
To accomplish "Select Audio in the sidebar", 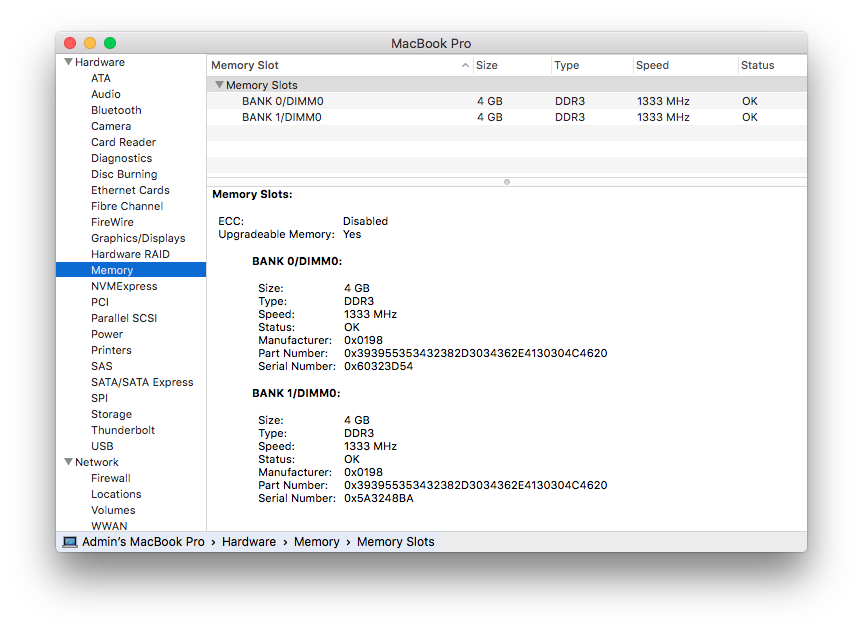I will coord(106,94).
